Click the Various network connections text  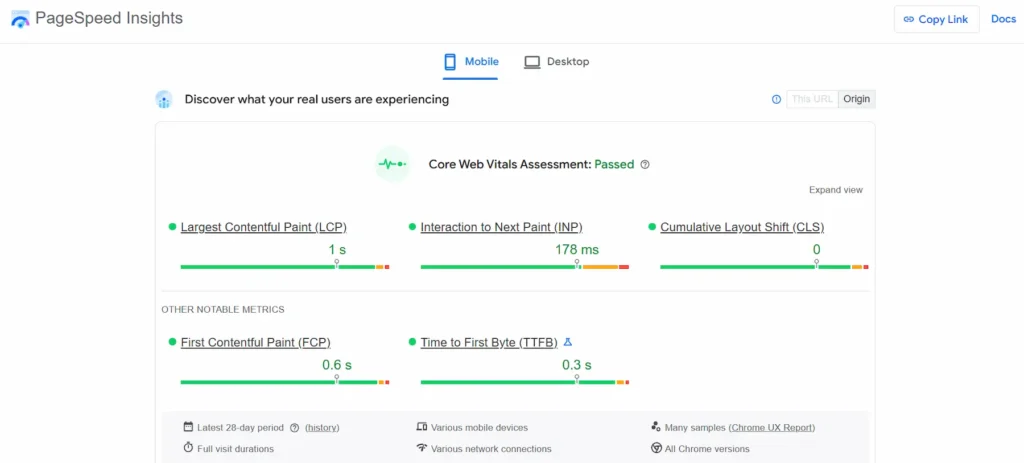(x=491, y=449)
